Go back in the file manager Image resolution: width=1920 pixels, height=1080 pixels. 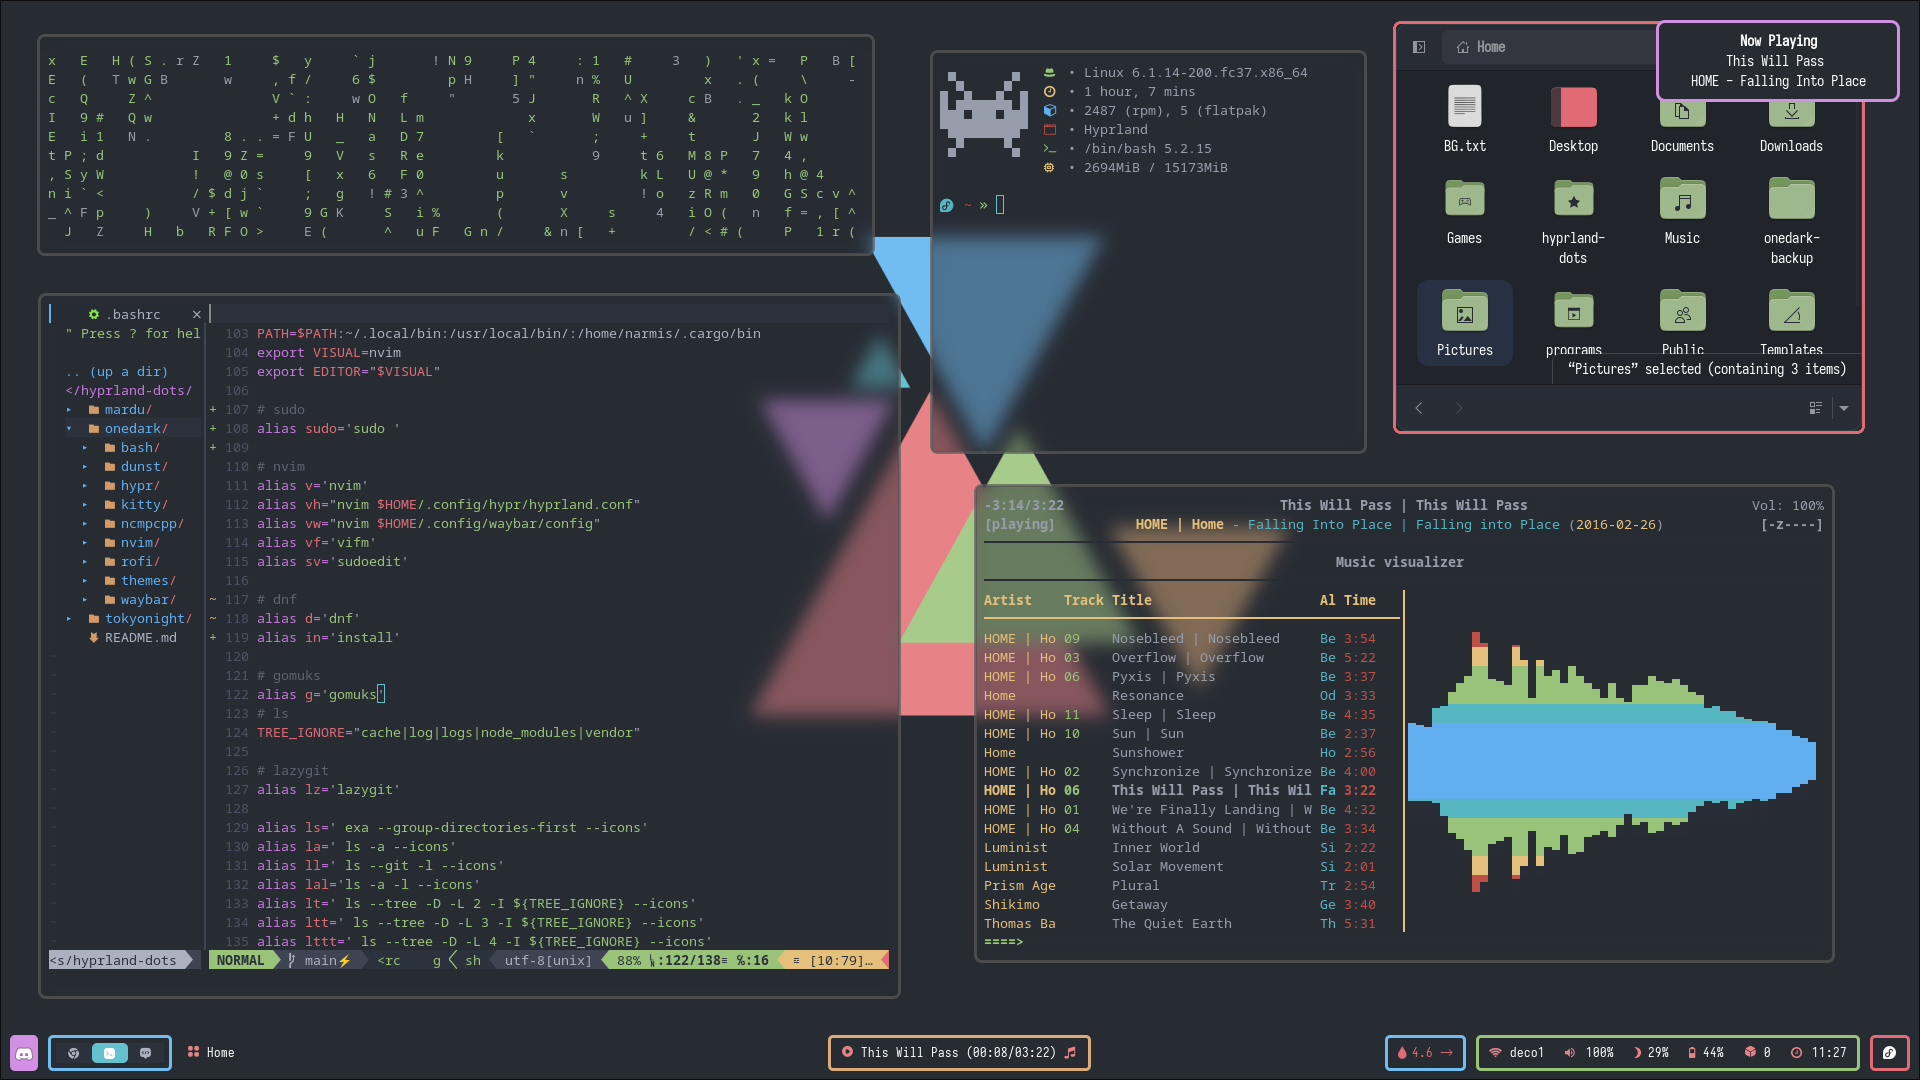1419,408
